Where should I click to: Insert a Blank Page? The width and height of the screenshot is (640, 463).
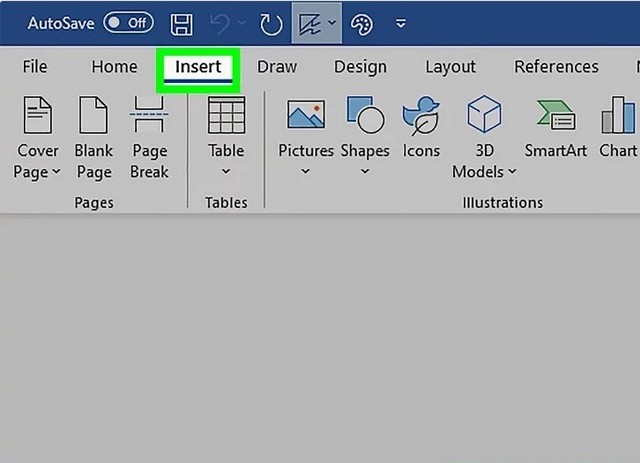(94, 138)
